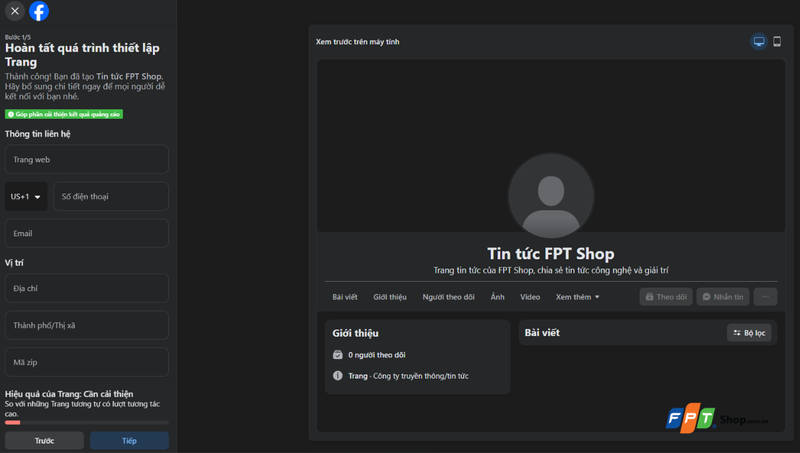Switch to mobile preview icon

coord(777,41)
